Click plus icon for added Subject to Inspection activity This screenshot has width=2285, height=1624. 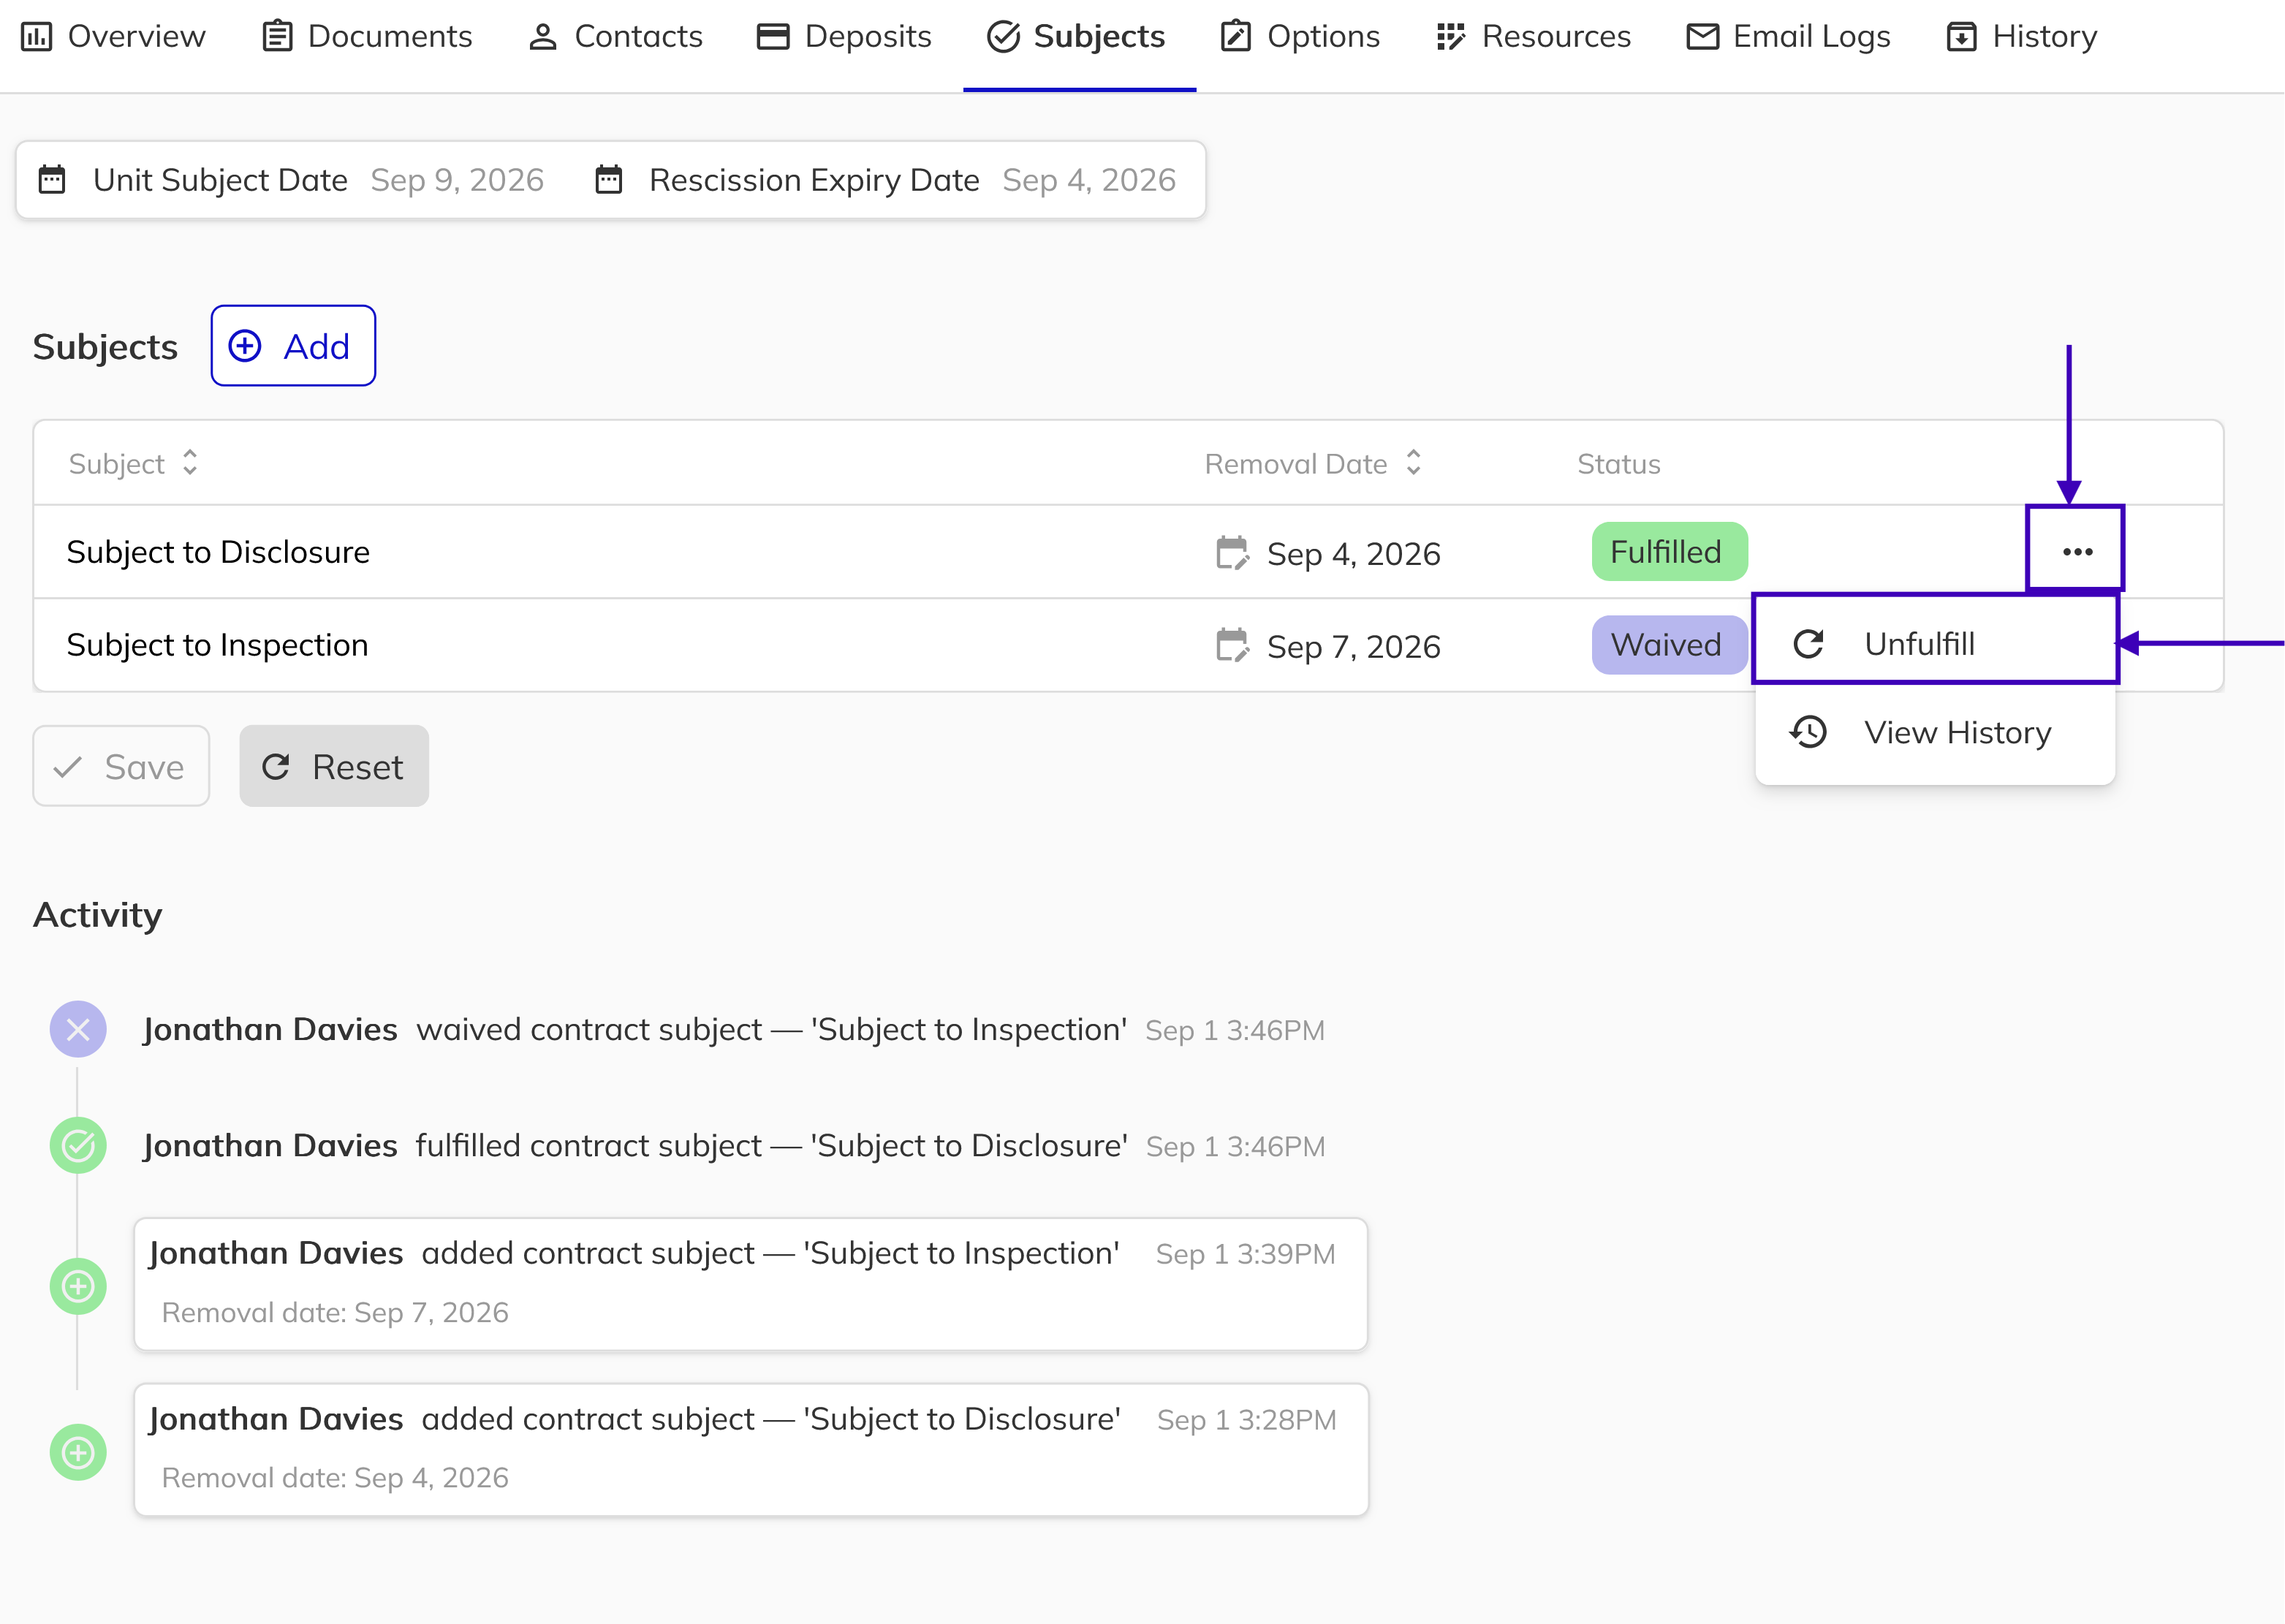pos(78,1286)
